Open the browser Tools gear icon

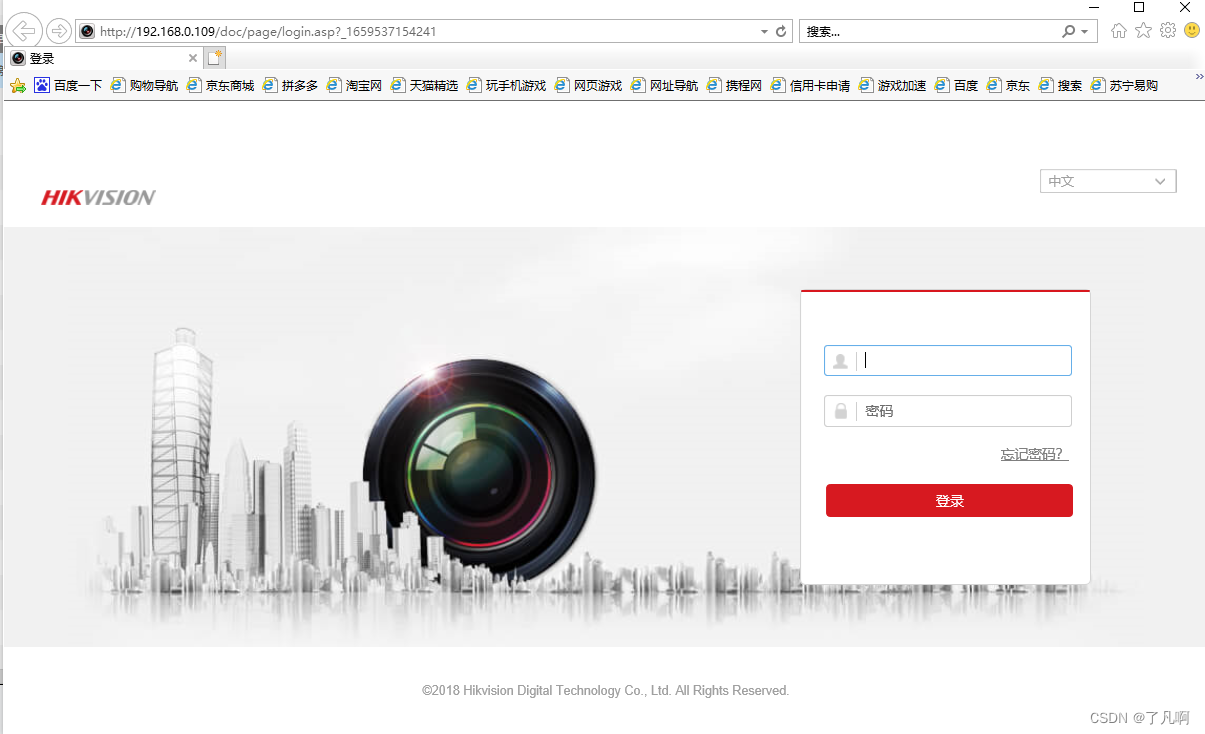1168,31
